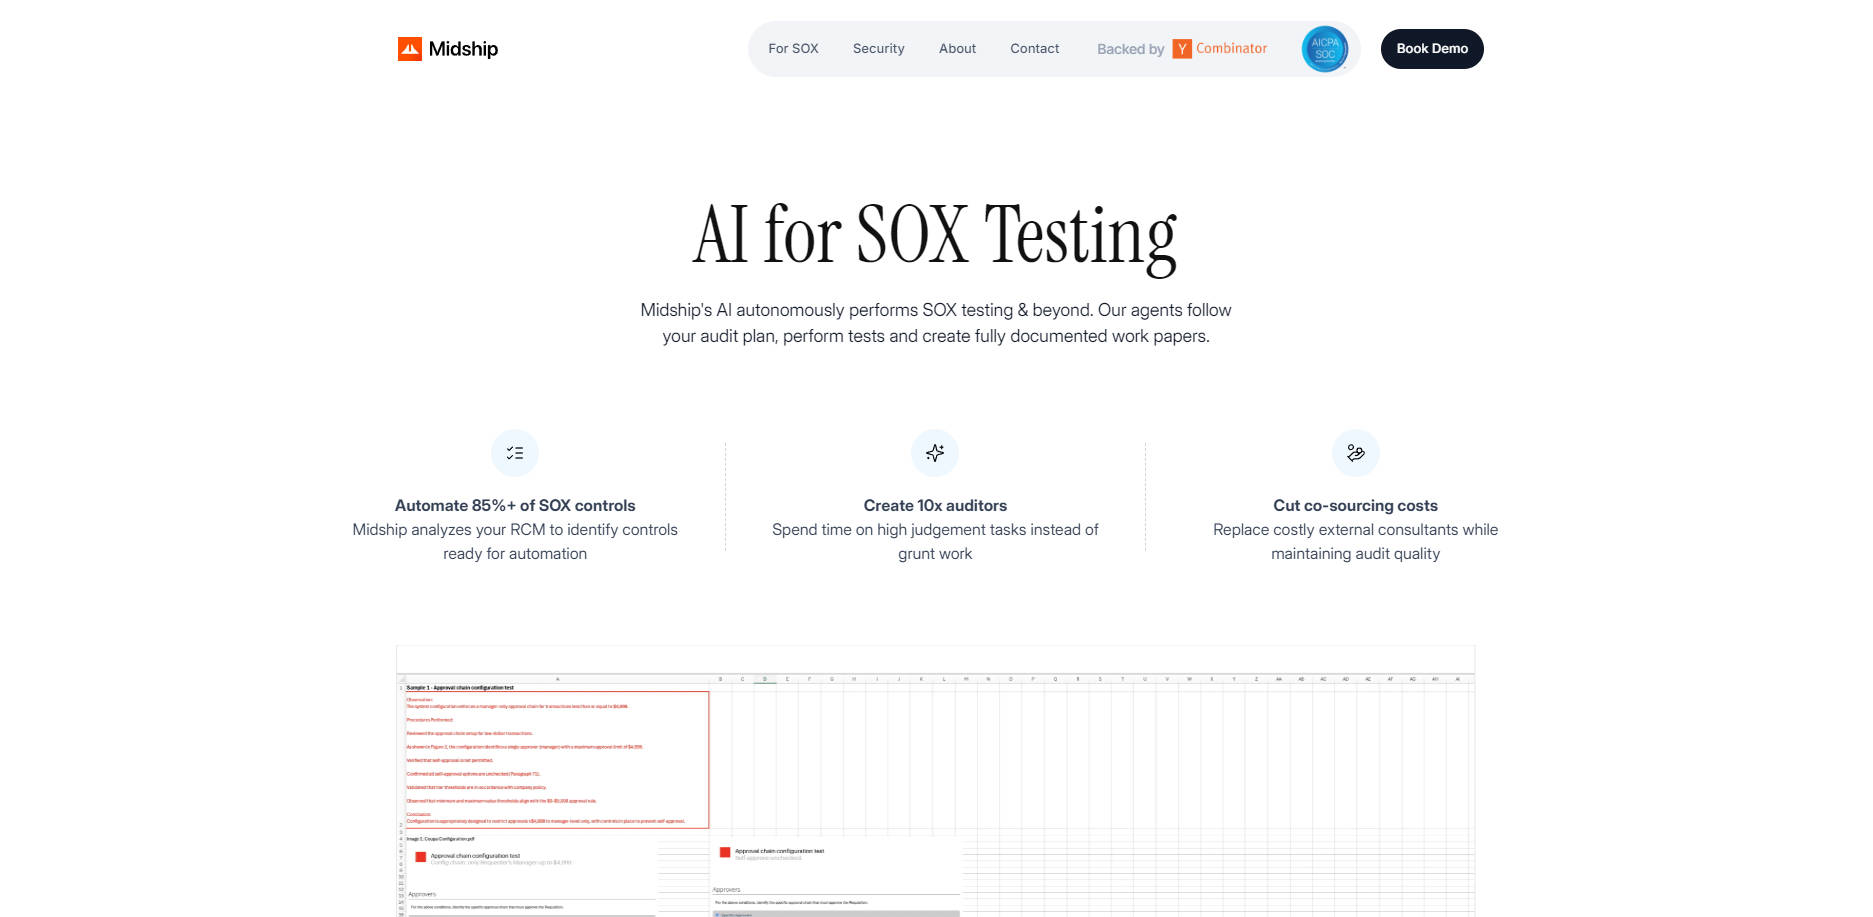Viewport: 1873px width, 917px height.
Task: Open the AICPA SOC compliance badge
Action: click(x=1324, y=49)
